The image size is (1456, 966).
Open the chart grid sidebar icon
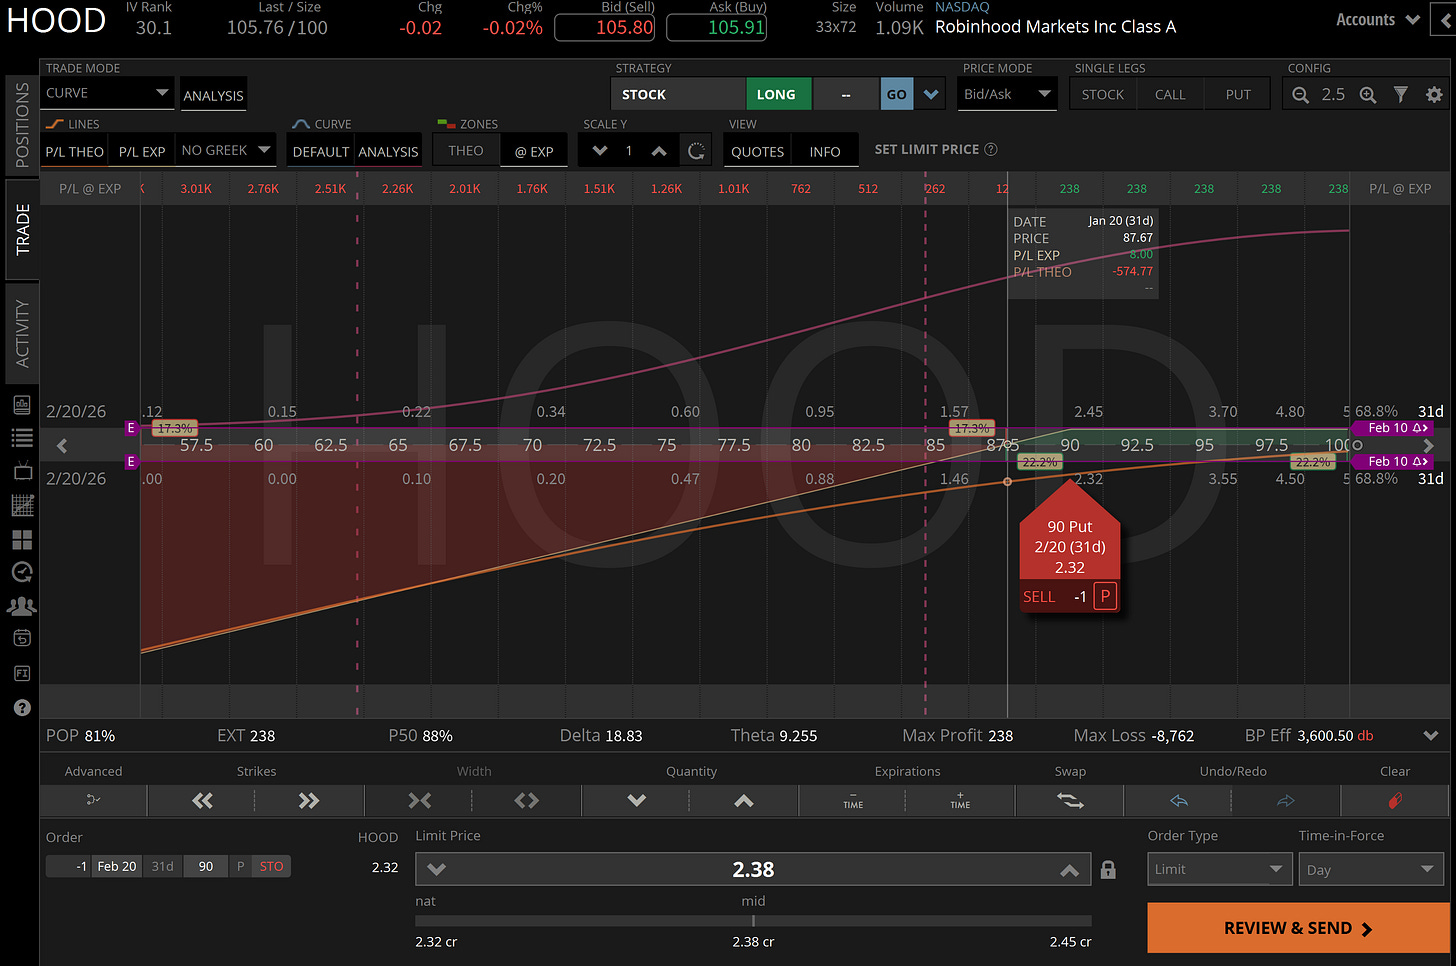(22, 505)
